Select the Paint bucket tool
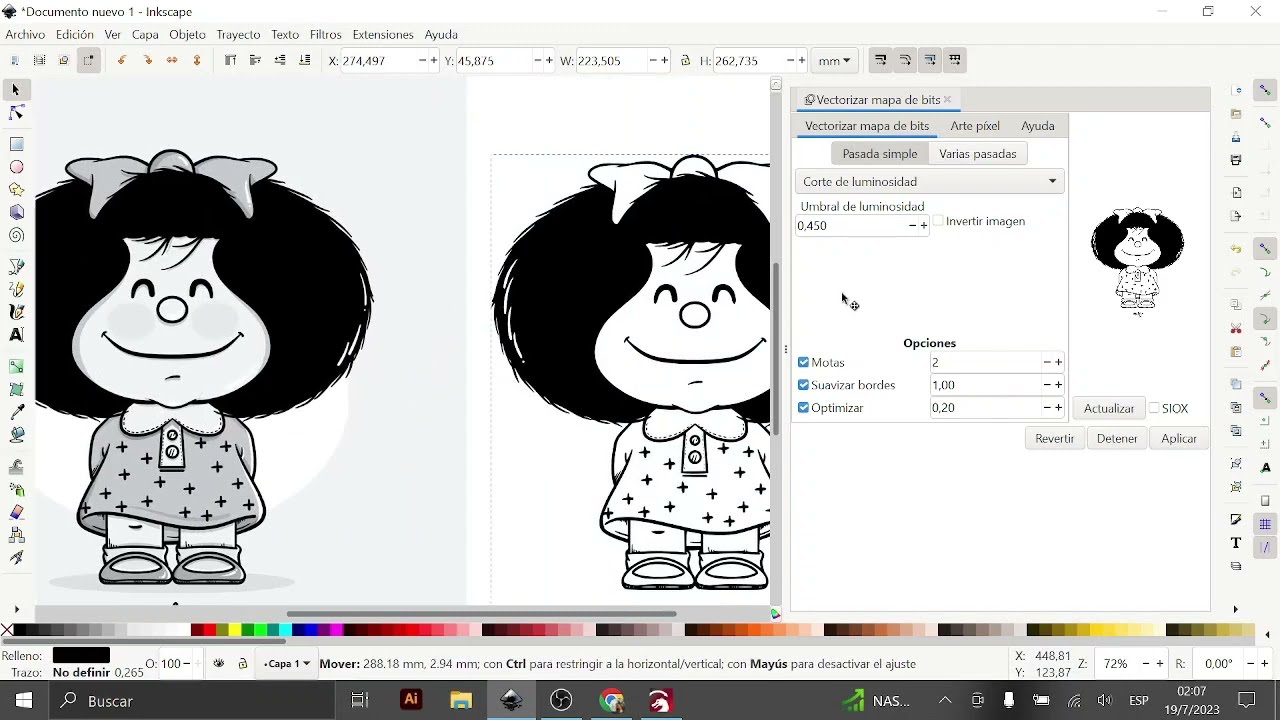This screenshot has height=720, width=1280. pyautogui.click(x=16, y=435)
